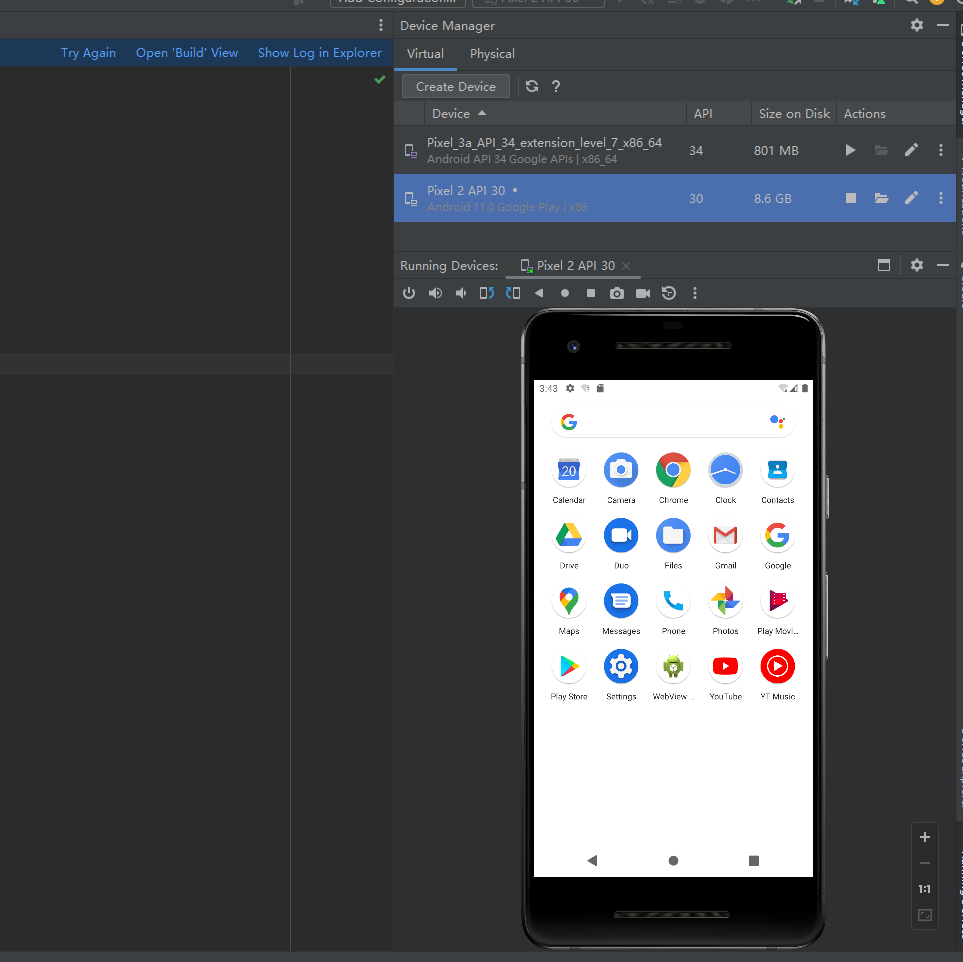The width and height of the screenshot is (963, 962).
Task: Rotate the emulator screen counterclockwise
Action: point(486,293)
